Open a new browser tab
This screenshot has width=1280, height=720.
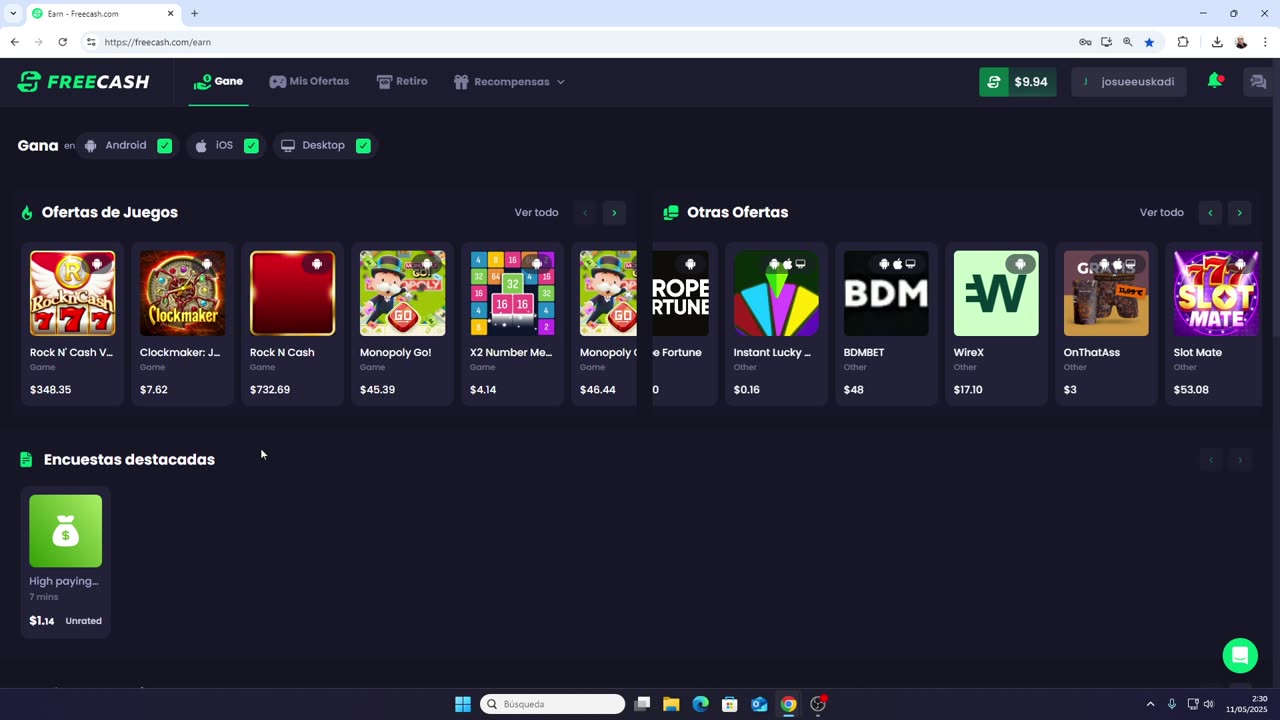coord(194,14)
